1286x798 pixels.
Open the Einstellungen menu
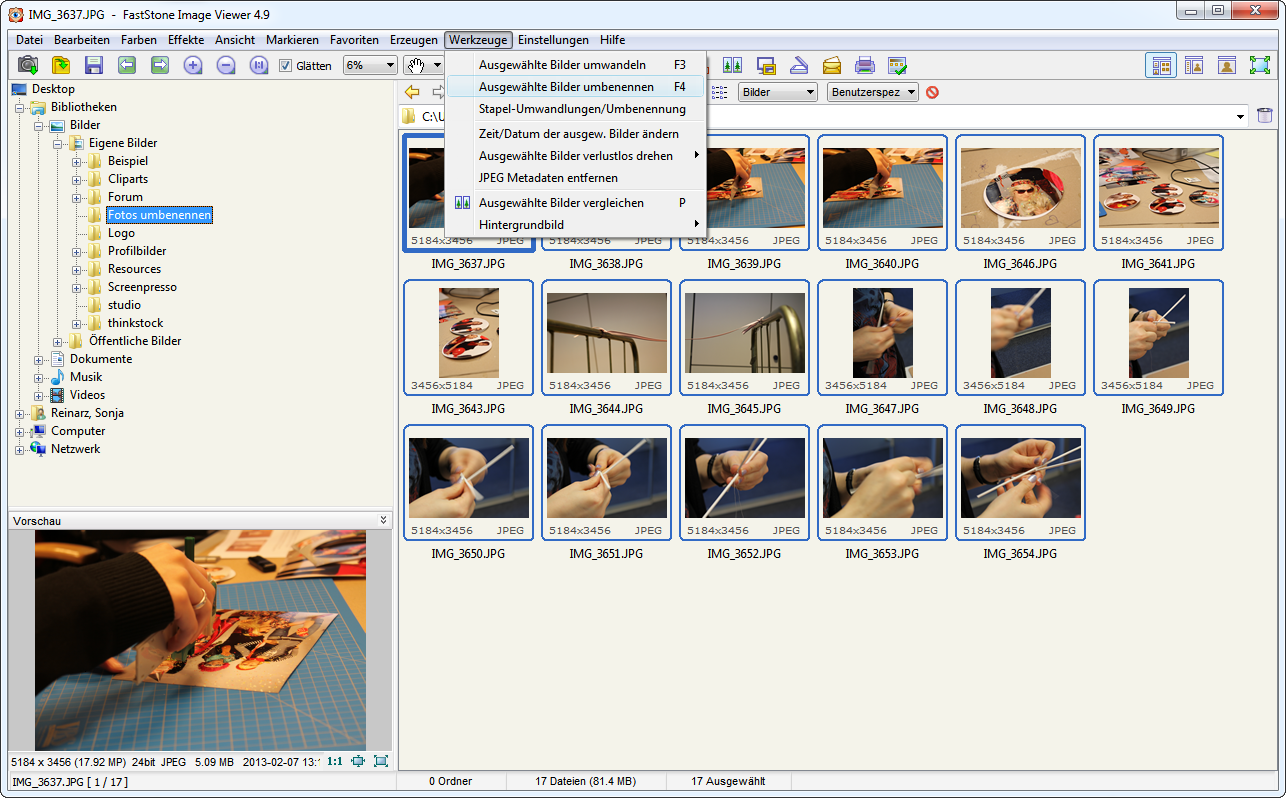[x=553, y=40]
